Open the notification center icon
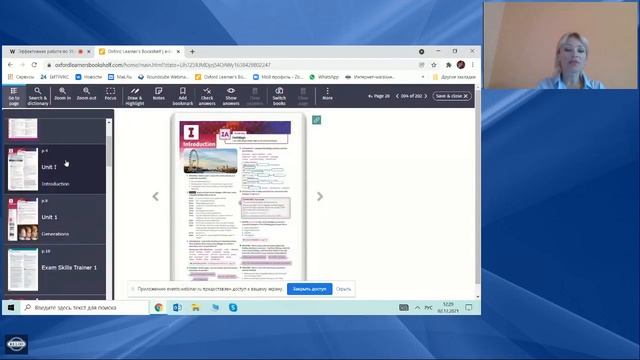Image resolution: width=640 pixels, height=360 pixels. click(x=469, y=307)
